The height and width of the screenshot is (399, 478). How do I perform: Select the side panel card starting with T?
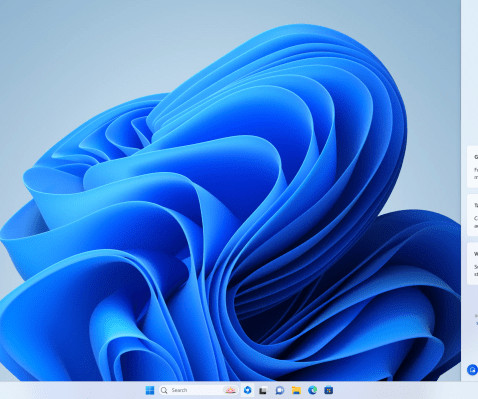point(473,215)
